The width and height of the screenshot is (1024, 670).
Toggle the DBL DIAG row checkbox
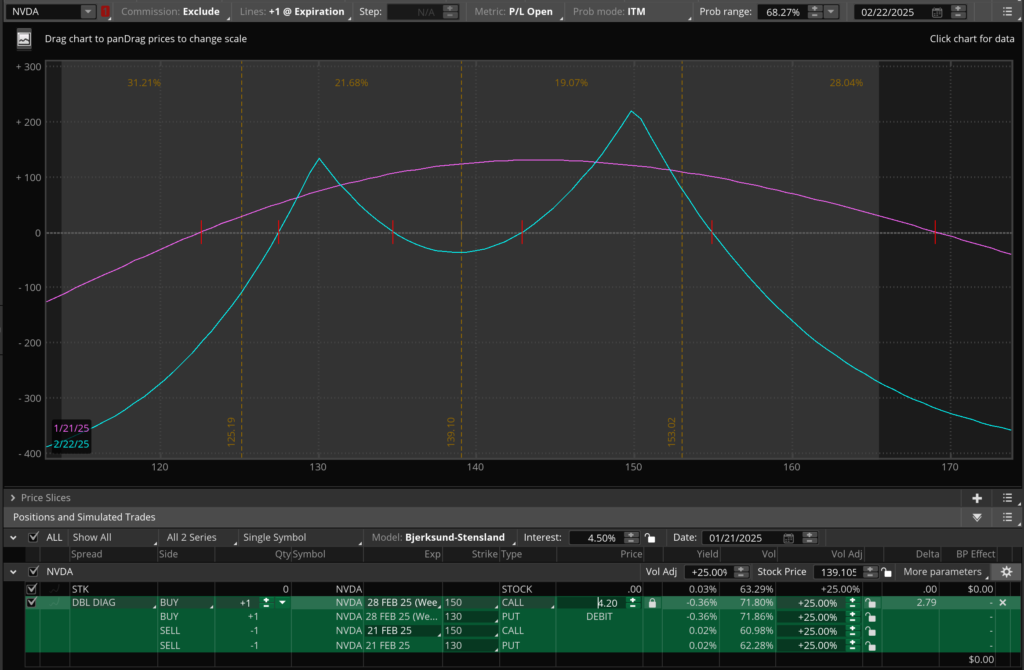click(x=31, y=603)
